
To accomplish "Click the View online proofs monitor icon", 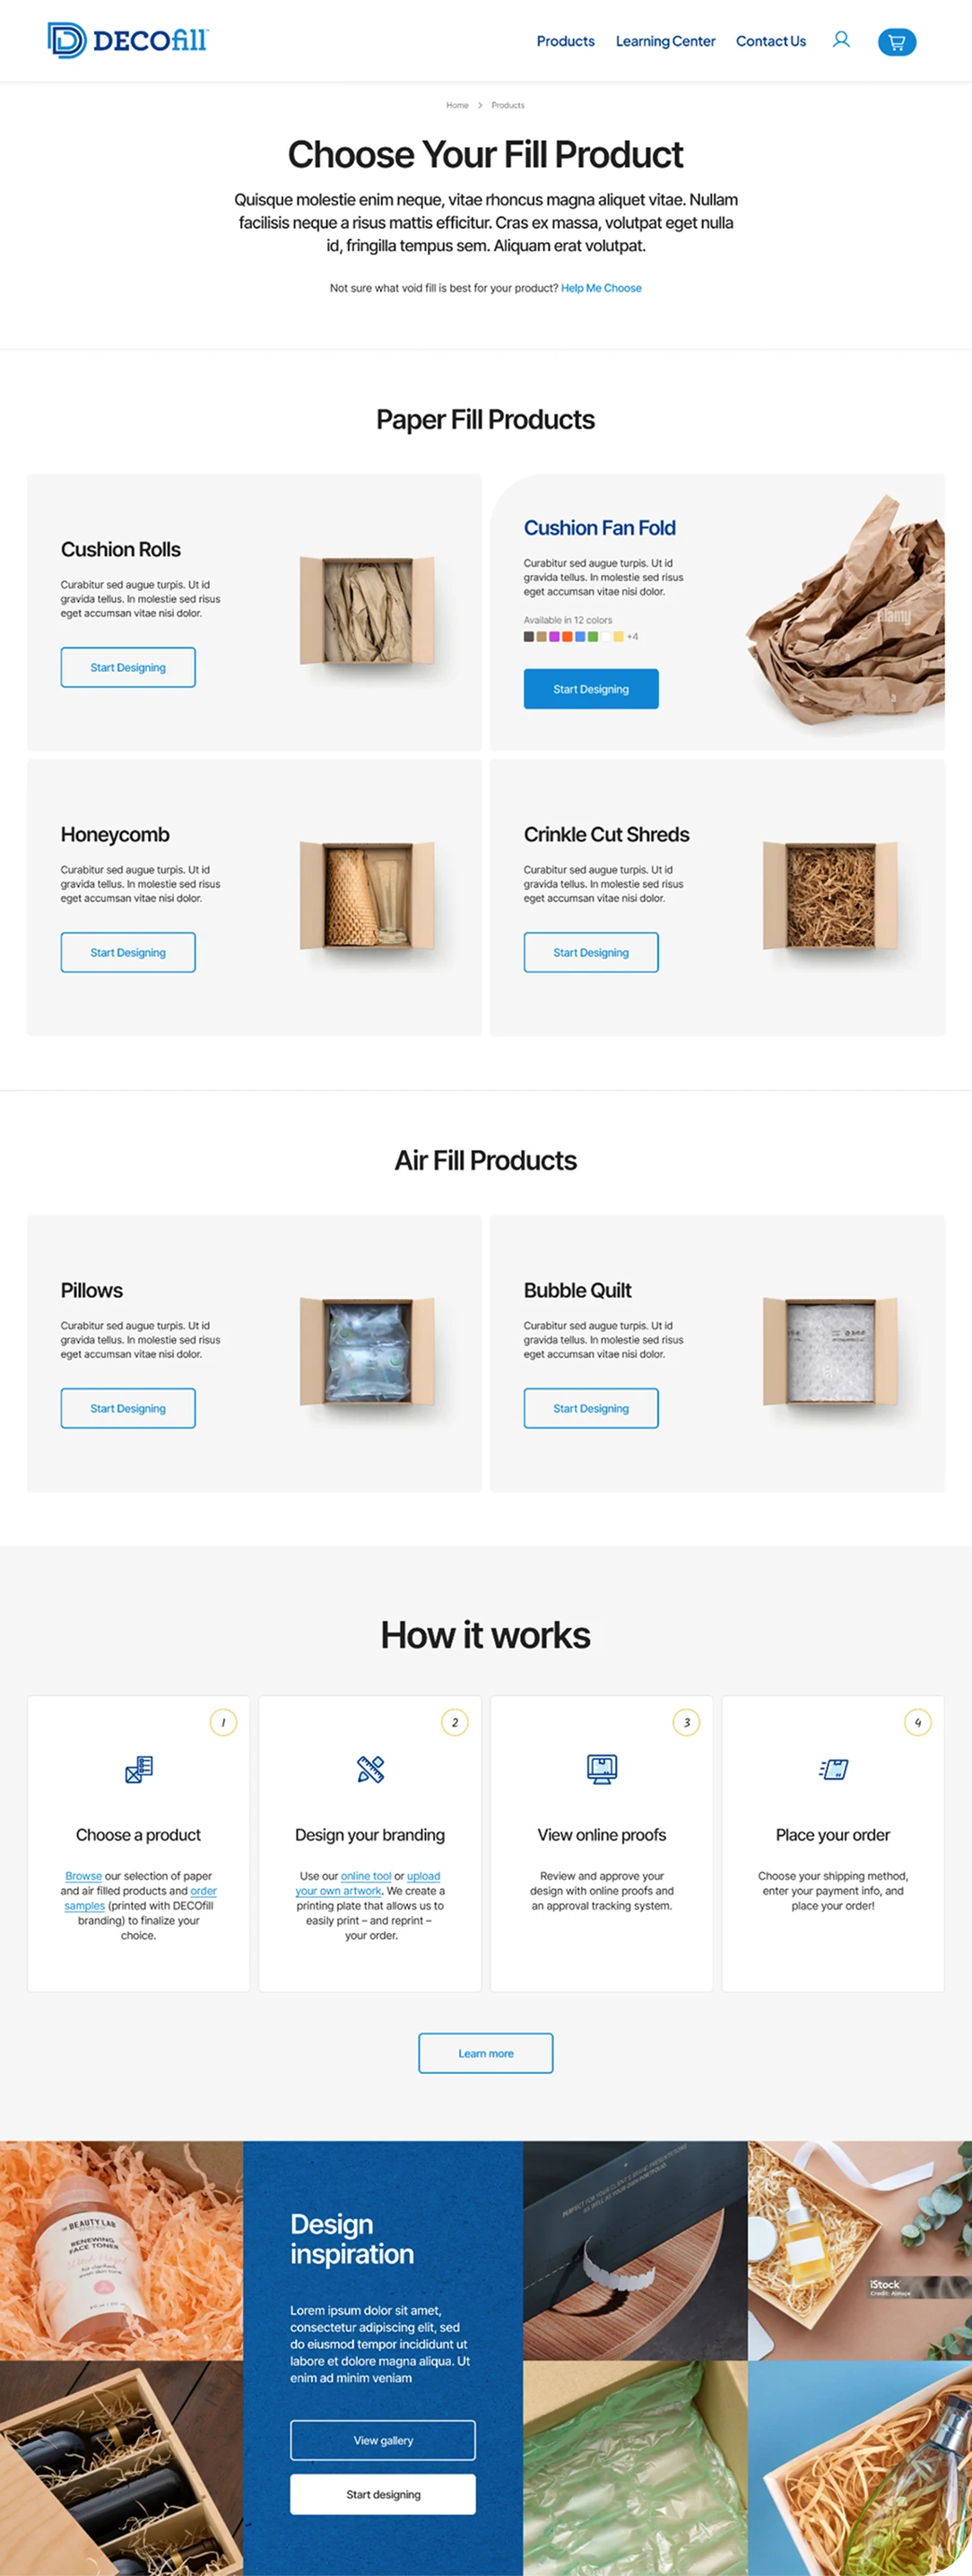I will click(x=602, y=1769).
